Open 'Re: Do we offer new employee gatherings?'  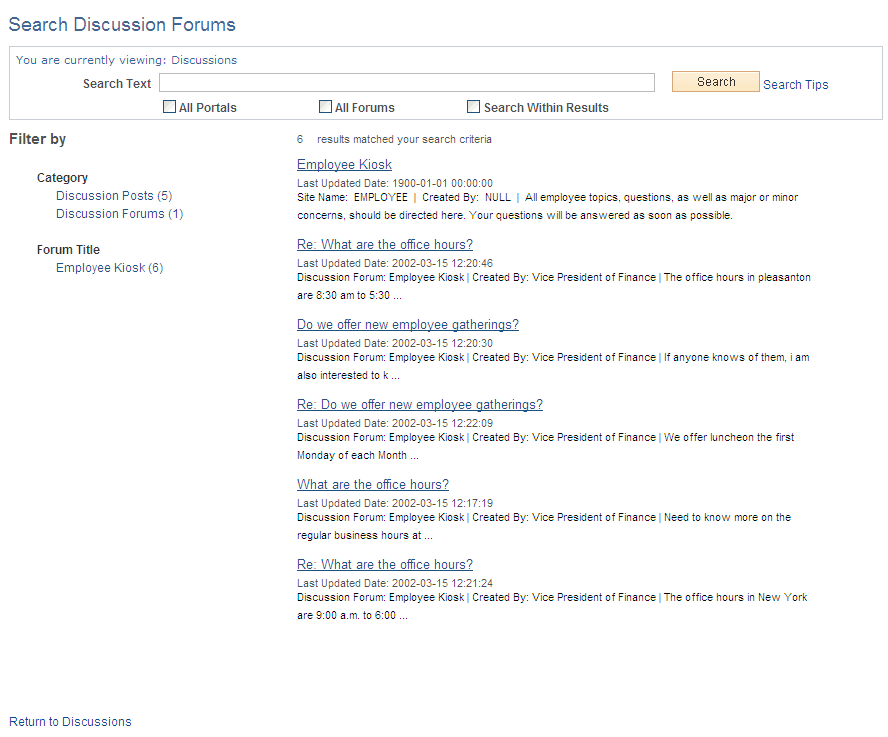coord(419,404)
